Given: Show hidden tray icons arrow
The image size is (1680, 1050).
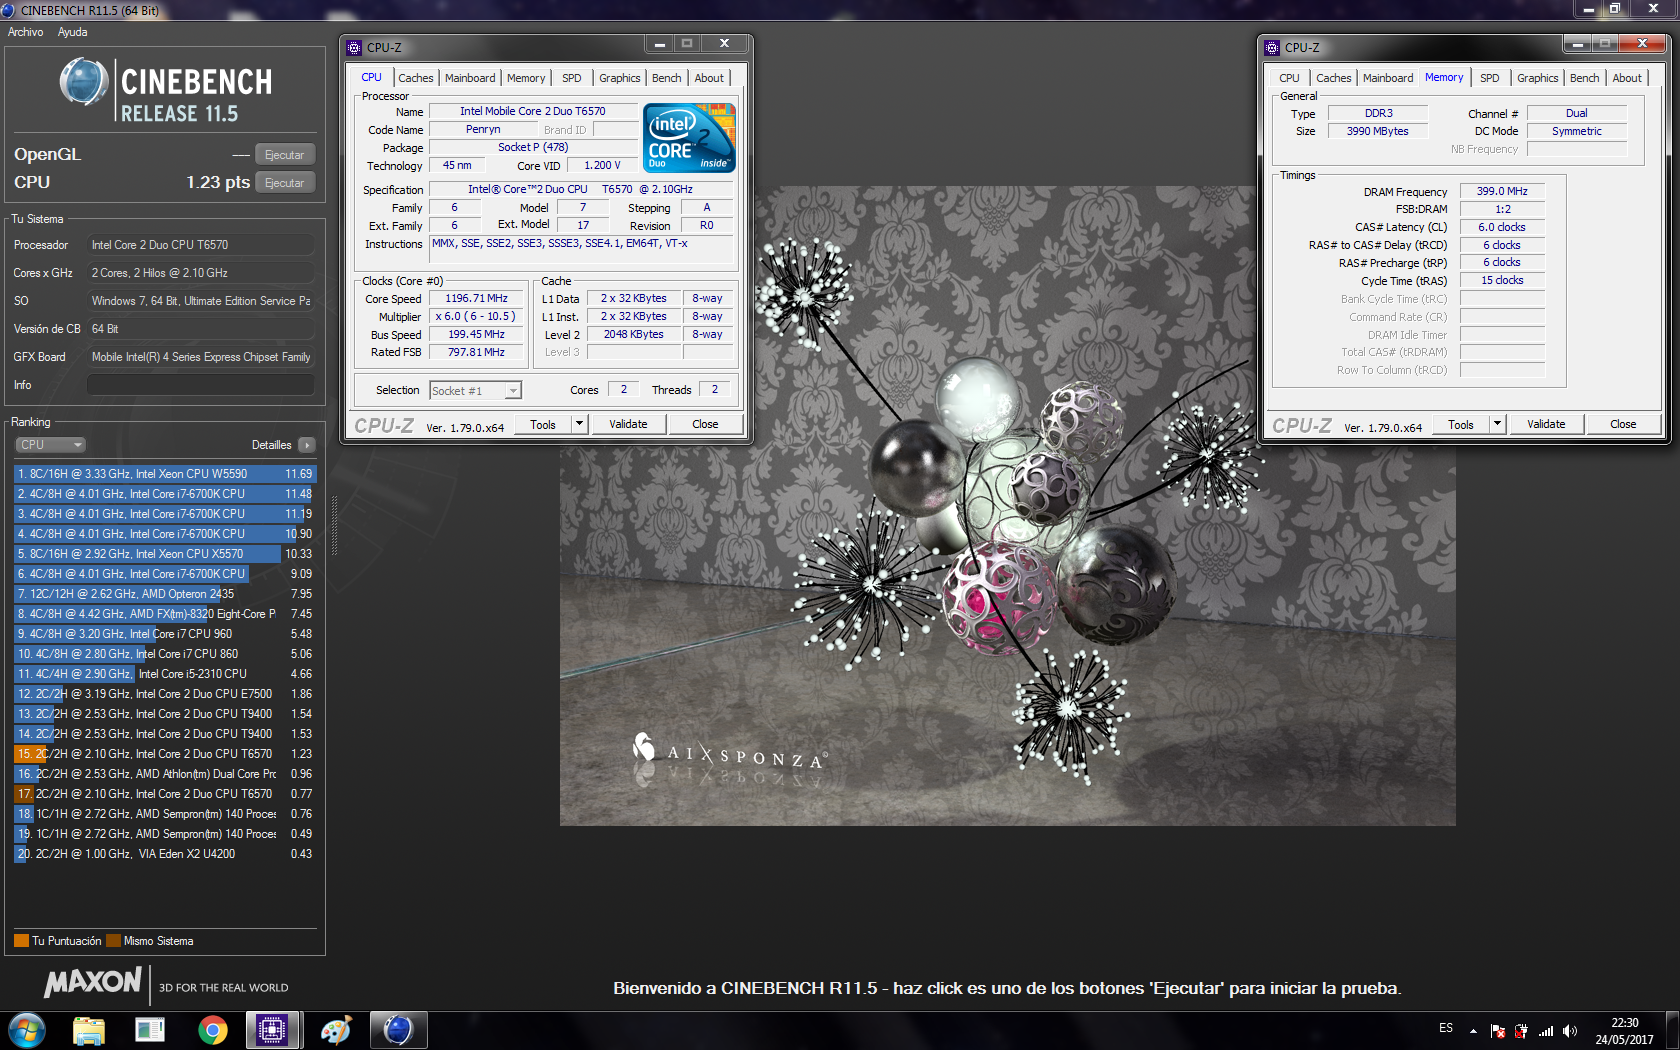Looking at the screenshot, I should 1473,1031.
